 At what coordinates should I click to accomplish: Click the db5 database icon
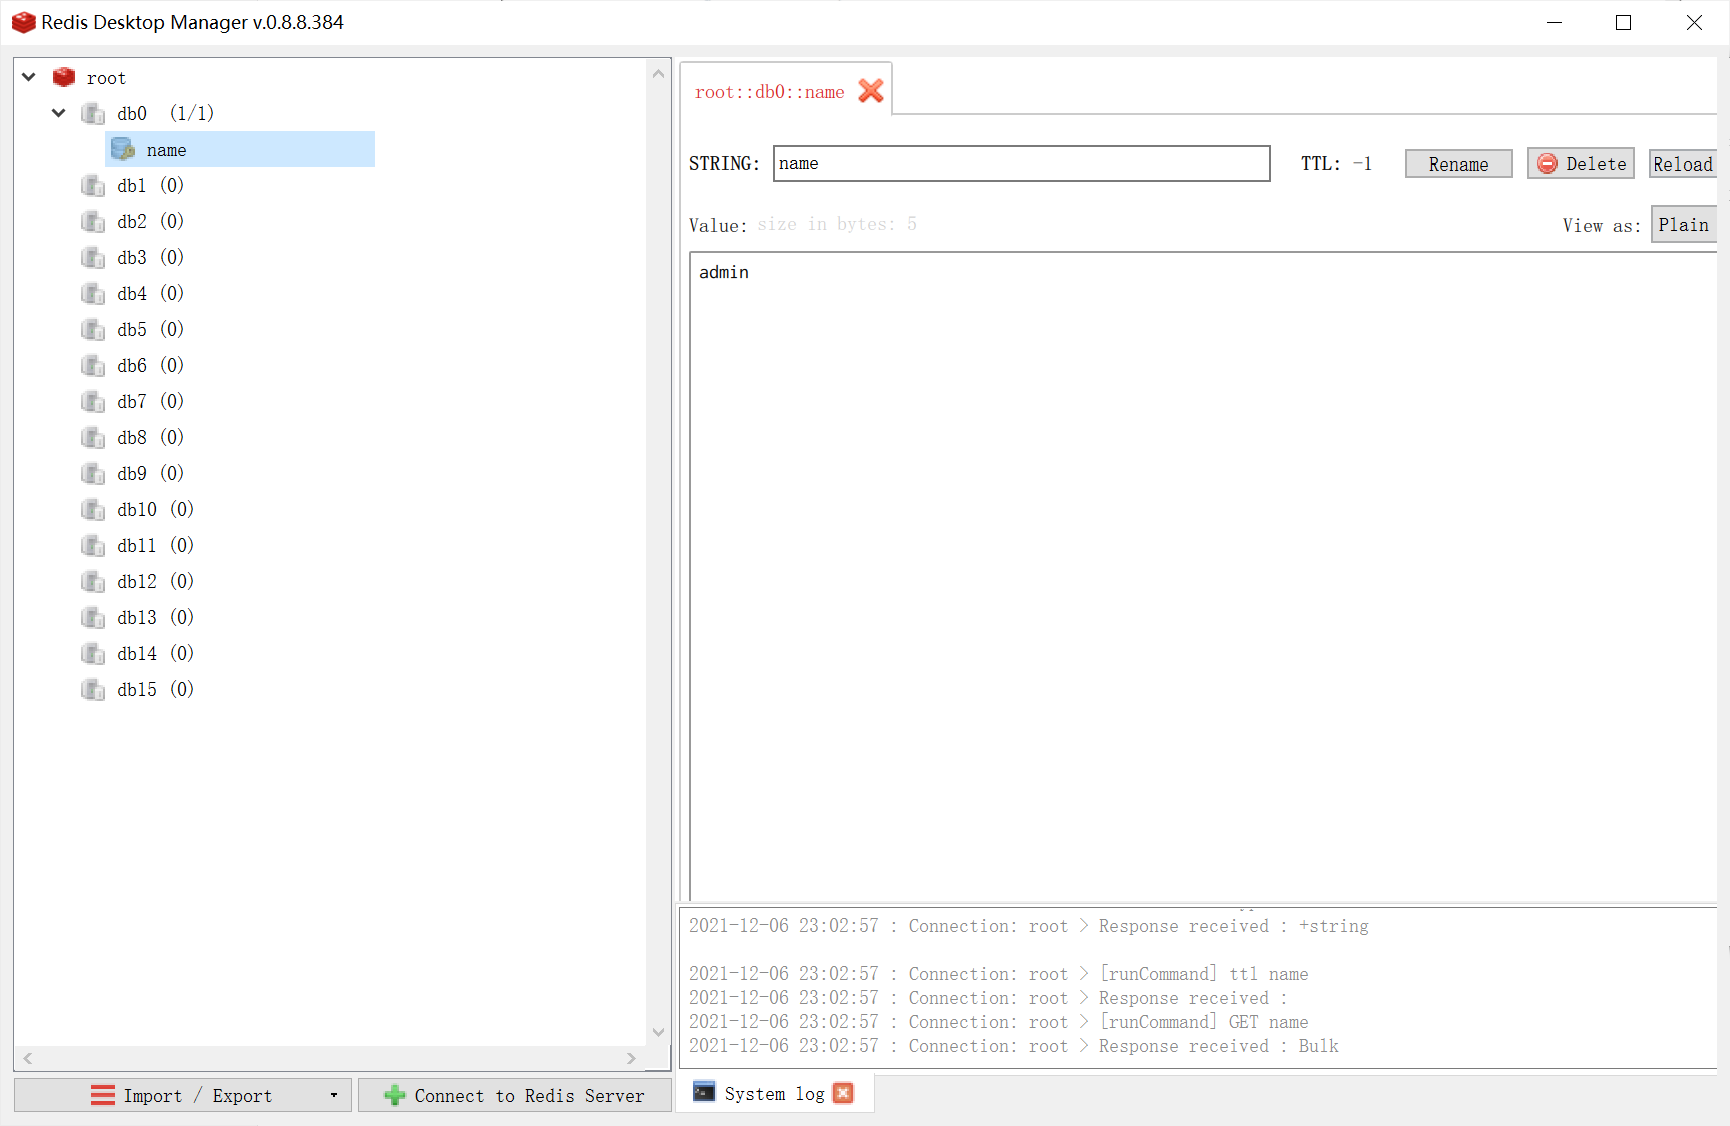[93, 329]
